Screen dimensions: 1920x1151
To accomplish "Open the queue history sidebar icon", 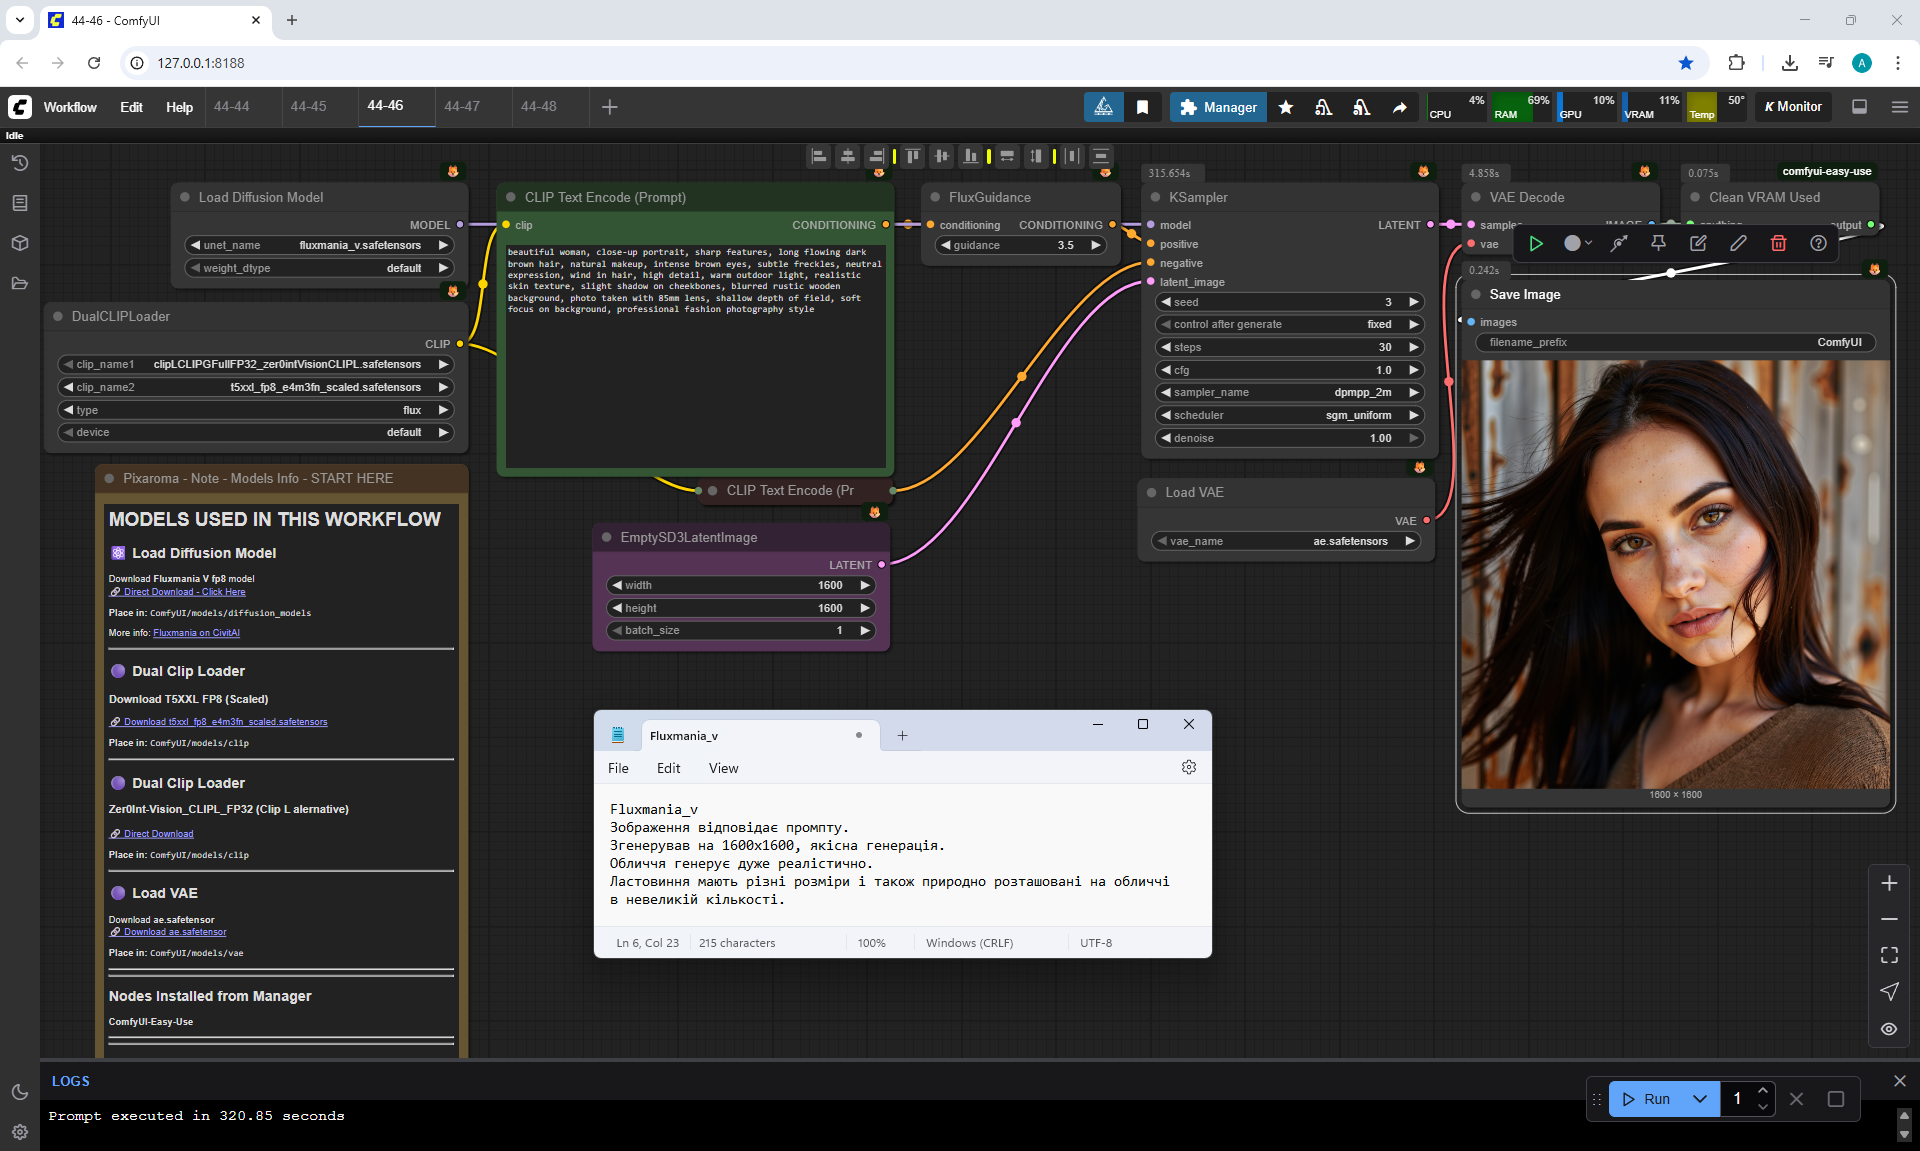I will point(19,163).
